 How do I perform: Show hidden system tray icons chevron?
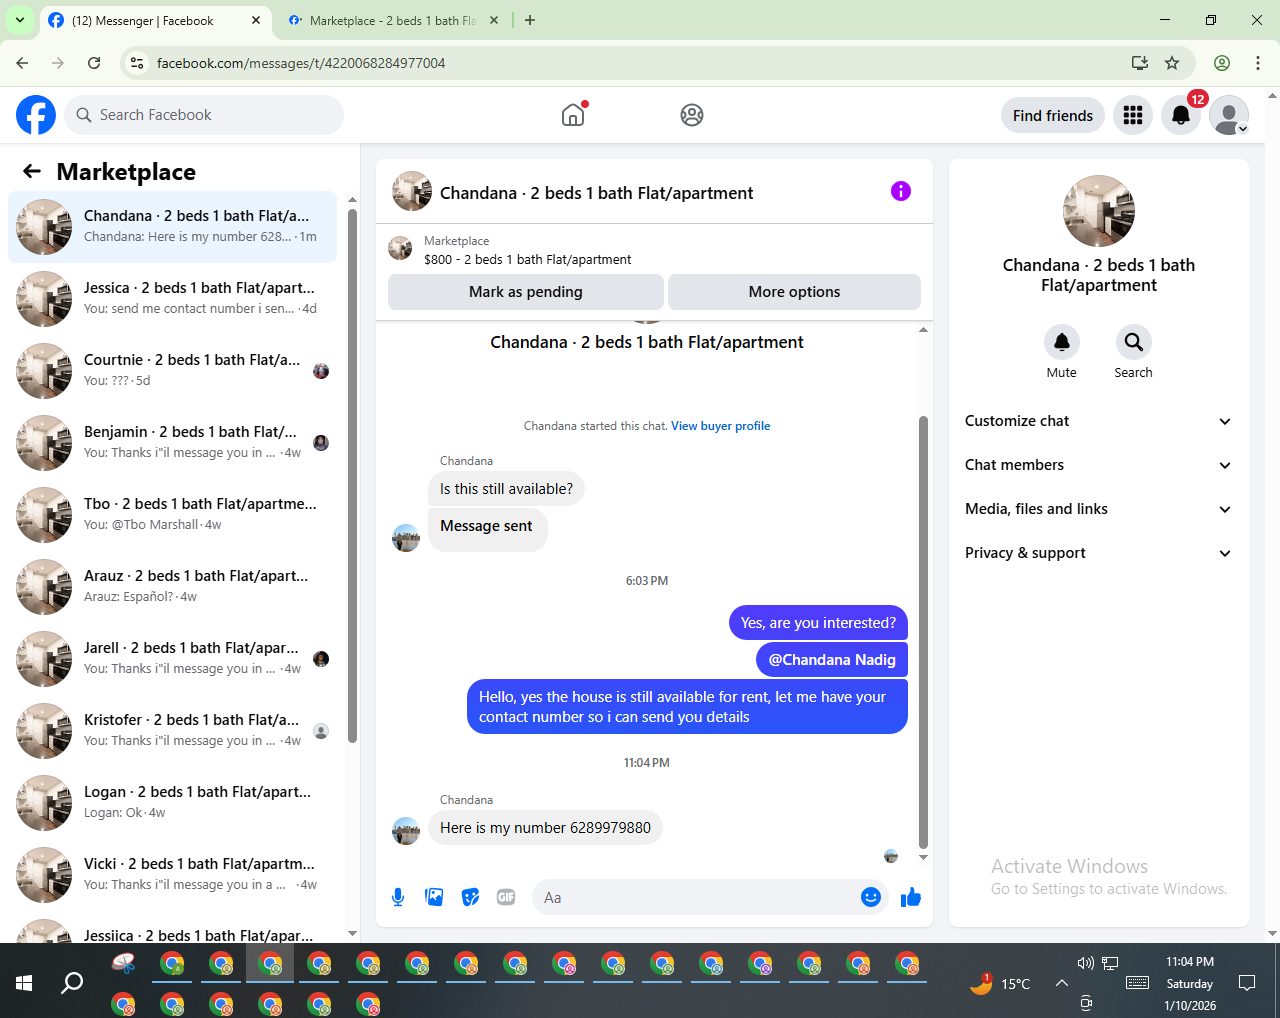[1062, 983]
